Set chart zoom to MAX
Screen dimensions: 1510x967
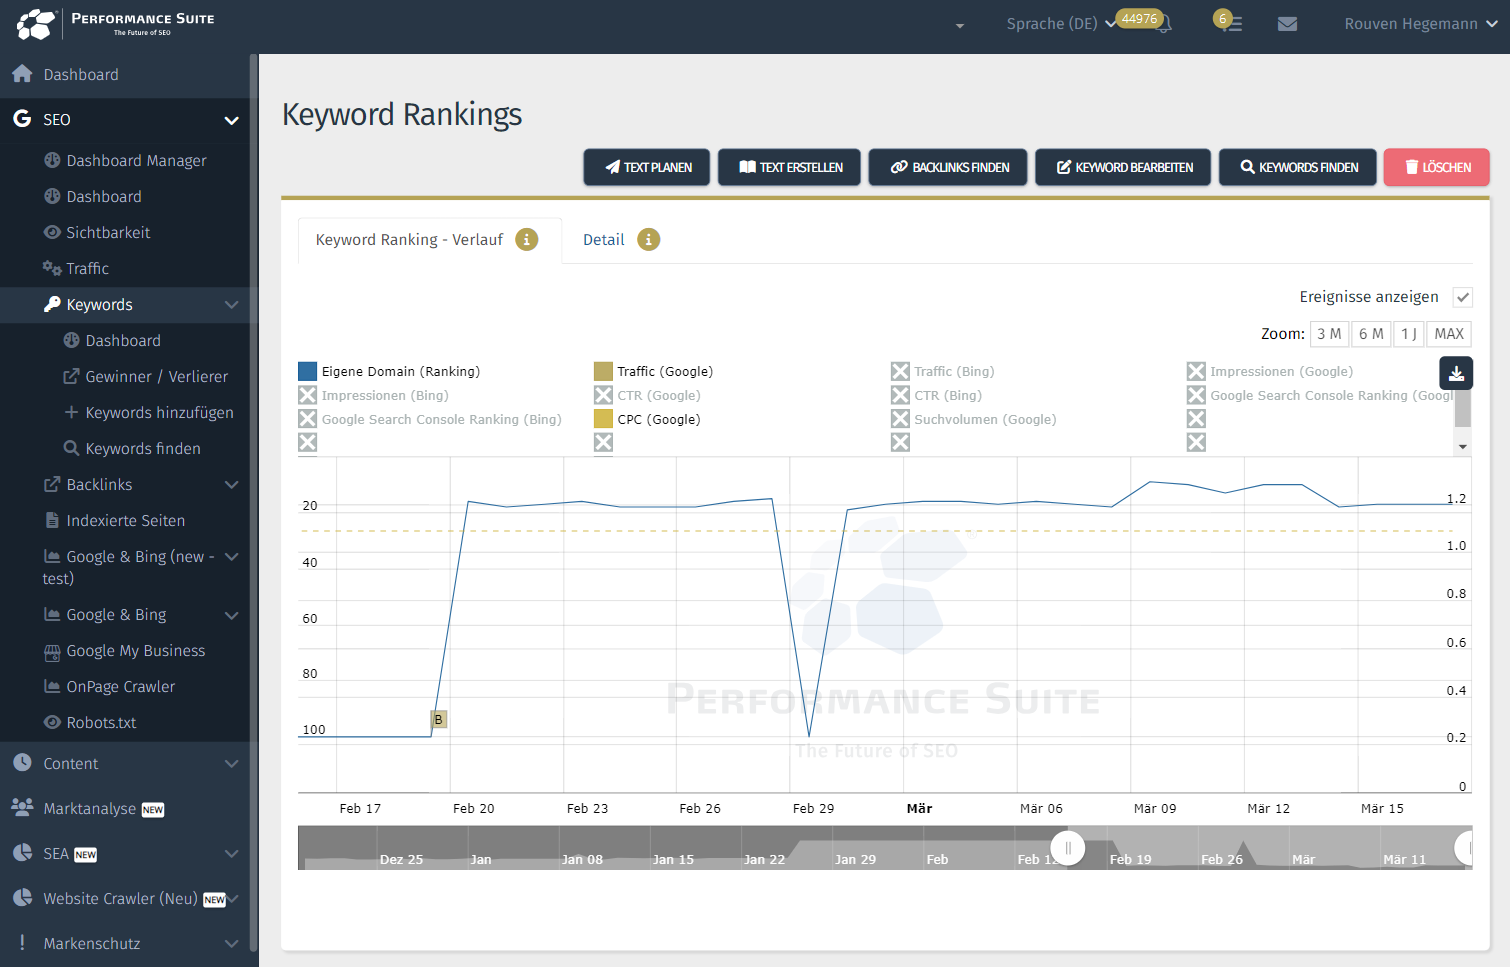(x=1449, y=334)
